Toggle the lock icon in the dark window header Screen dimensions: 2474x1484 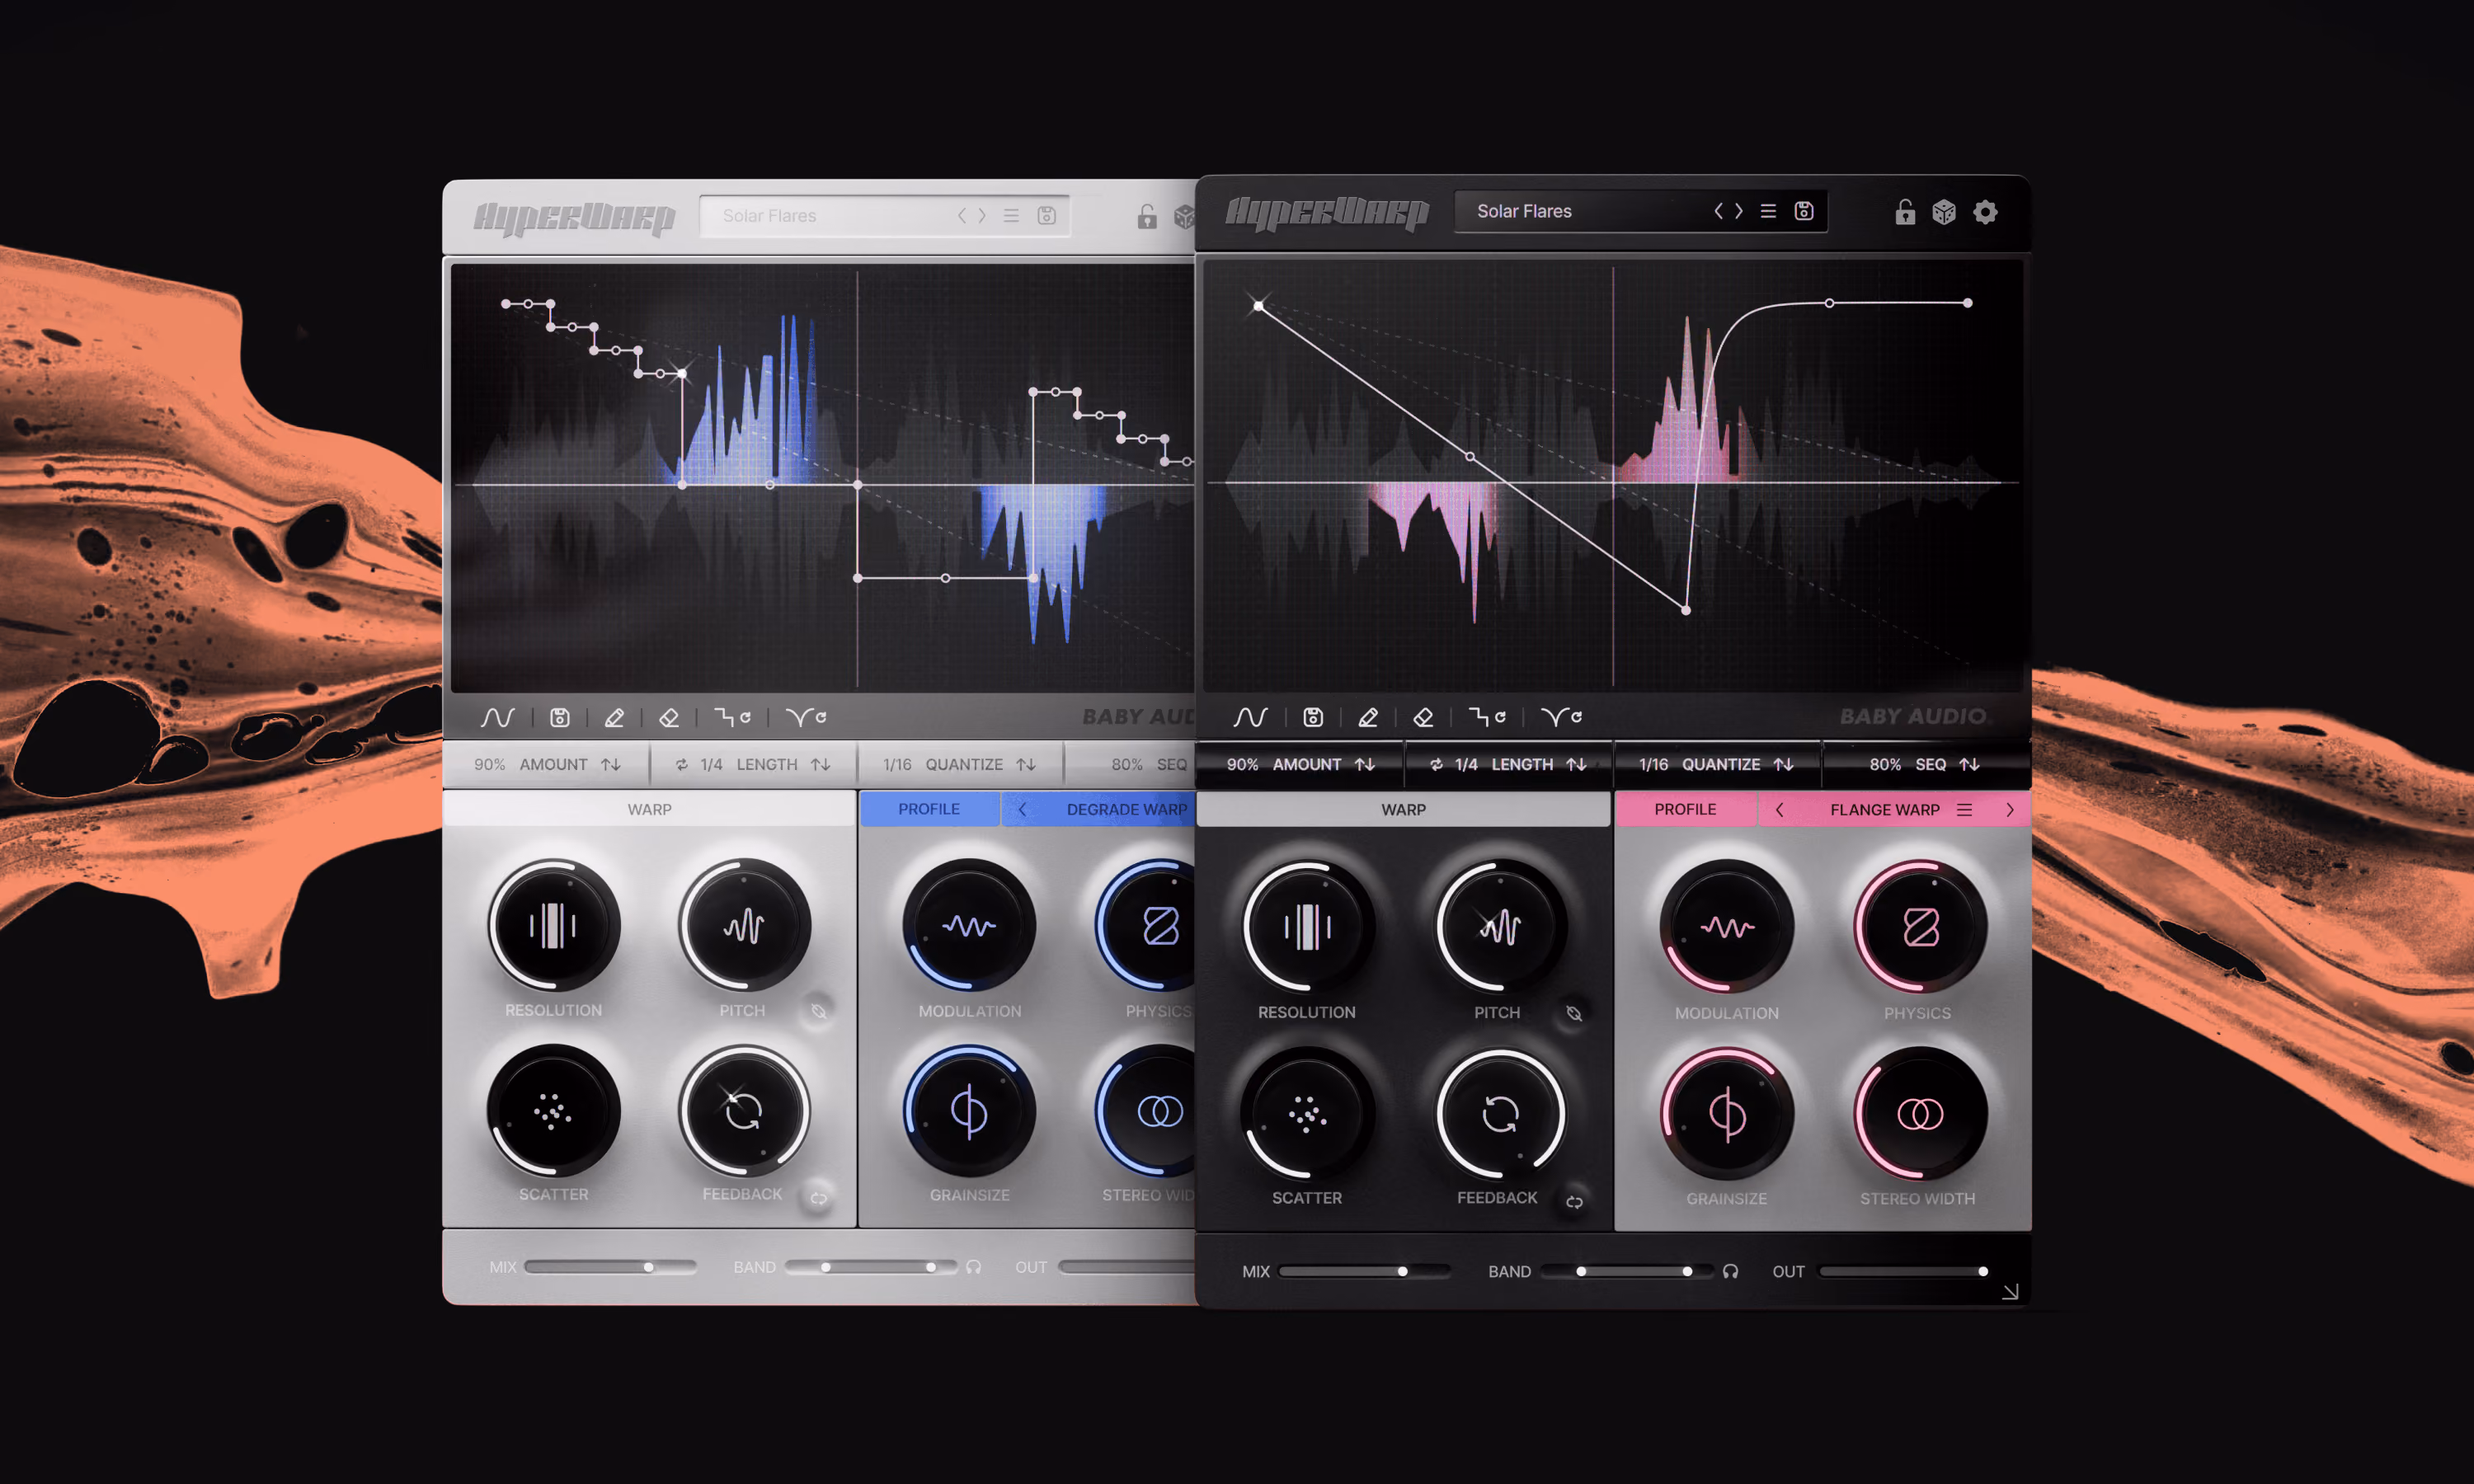pyautogui.click(x=1905, y=212)
